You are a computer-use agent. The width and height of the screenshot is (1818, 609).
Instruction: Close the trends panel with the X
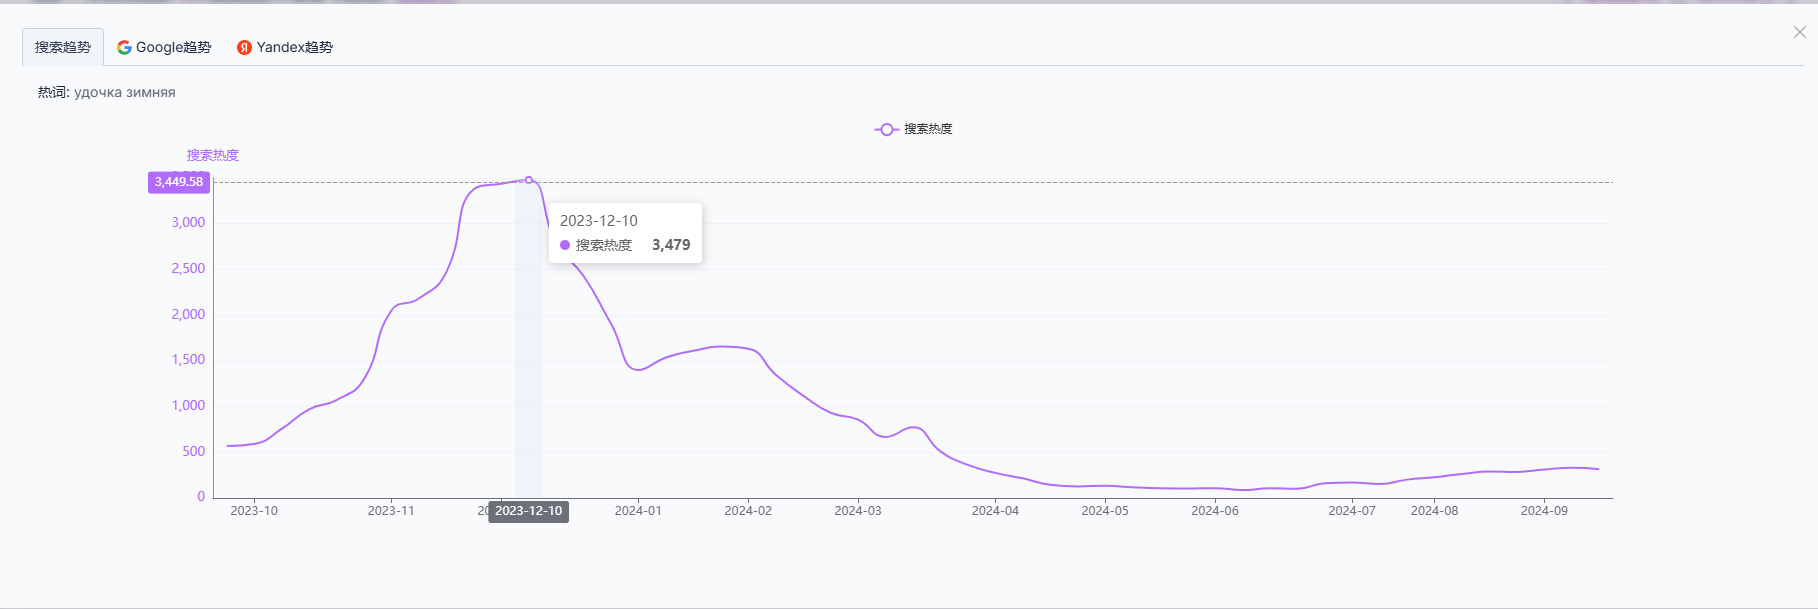[1799, 32]
